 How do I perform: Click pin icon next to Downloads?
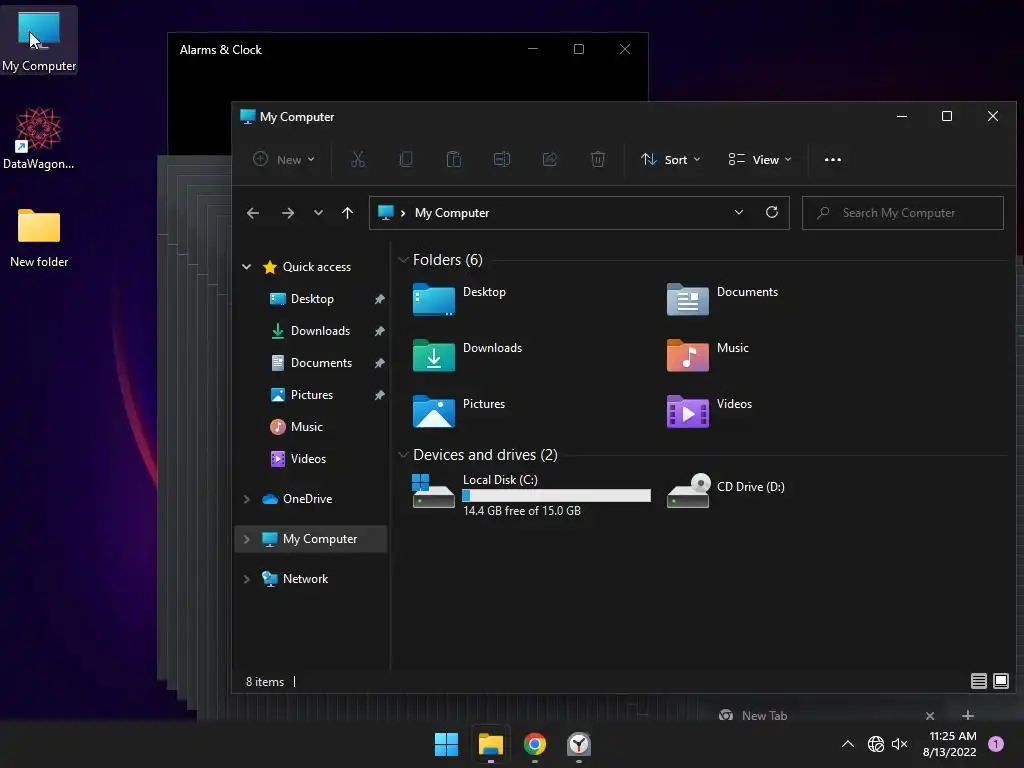pos(379,331)
